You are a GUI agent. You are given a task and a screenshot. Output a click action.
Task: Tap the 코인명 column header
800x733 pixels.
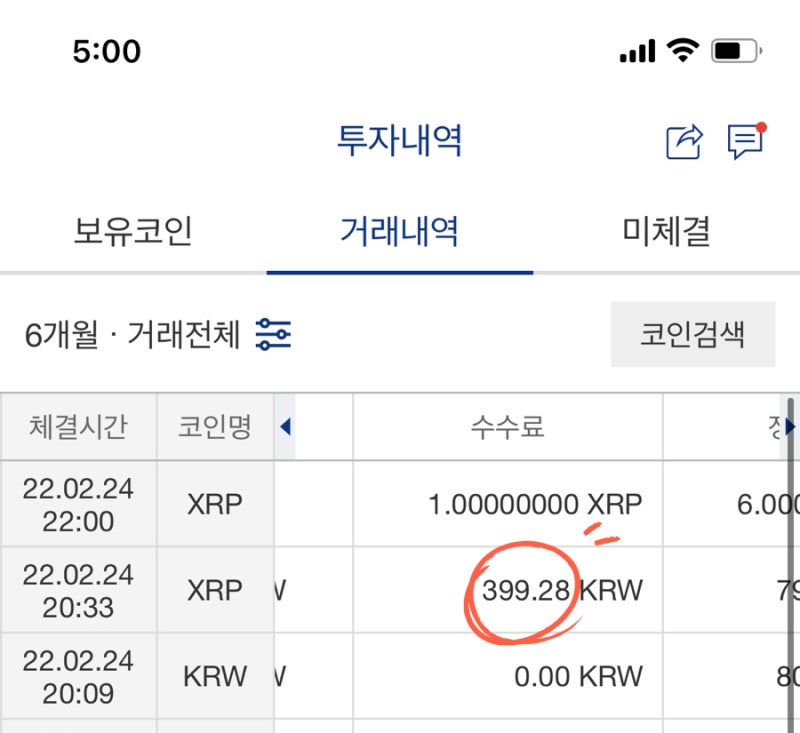pos(215,426)
